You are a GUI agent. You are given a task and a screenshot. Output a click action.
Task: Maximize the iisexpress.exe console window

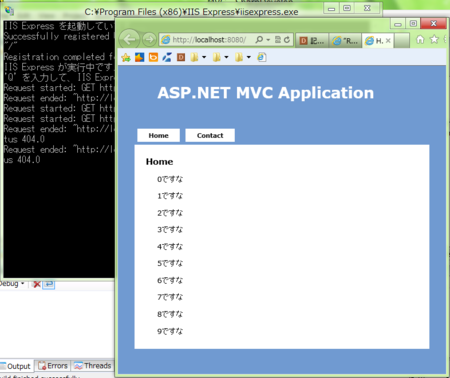point(347,8)
